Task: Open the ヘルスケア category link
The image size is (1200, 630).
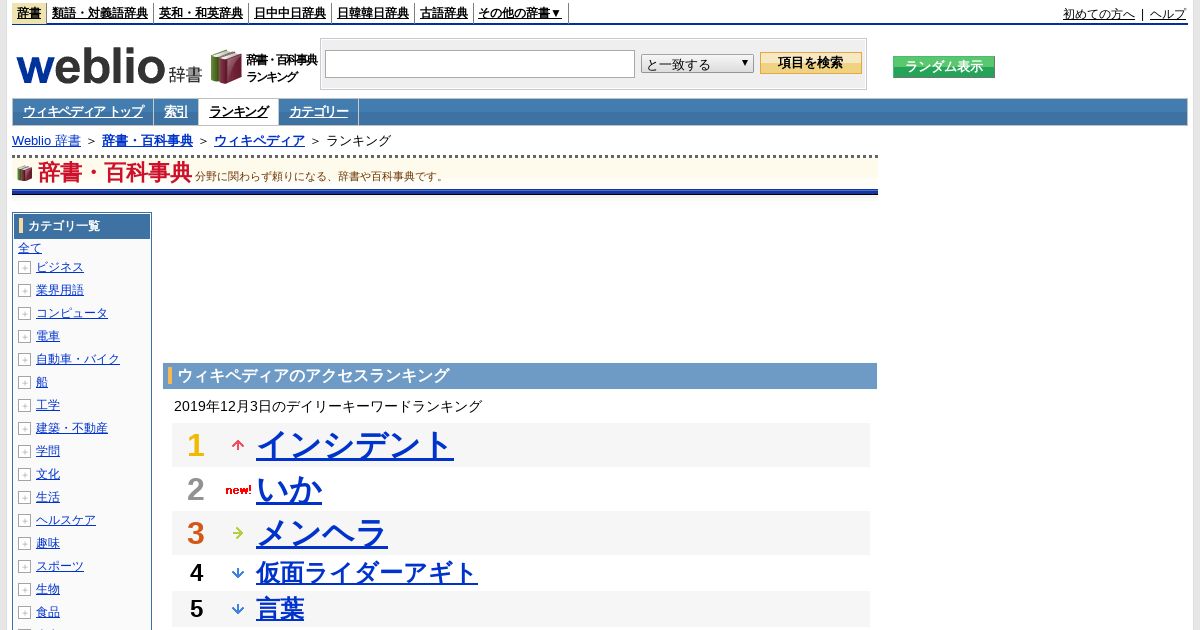Action: coord(66,521)
